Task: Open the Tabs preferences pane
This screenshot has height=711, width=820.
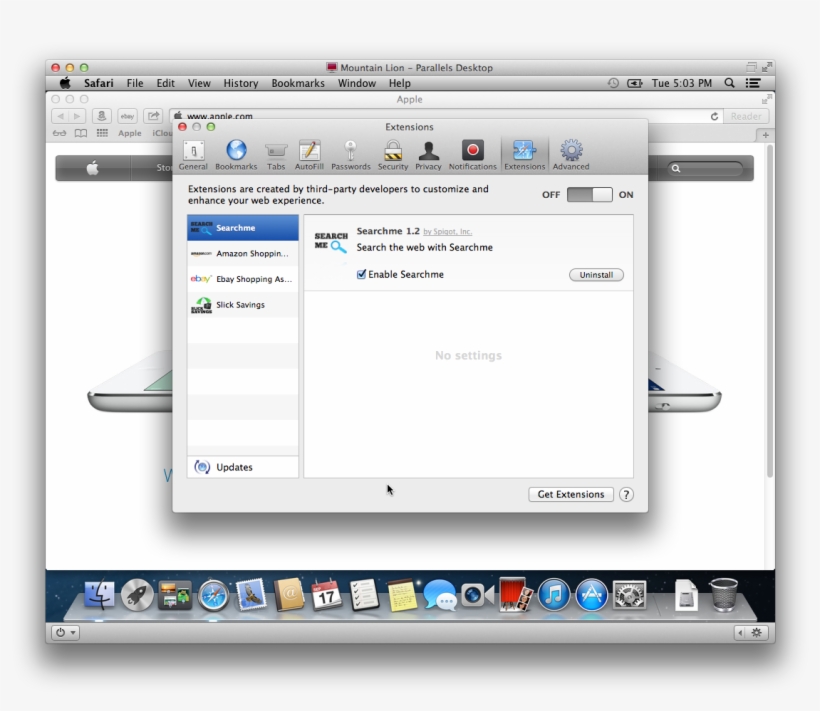Action: coord(276,153)
